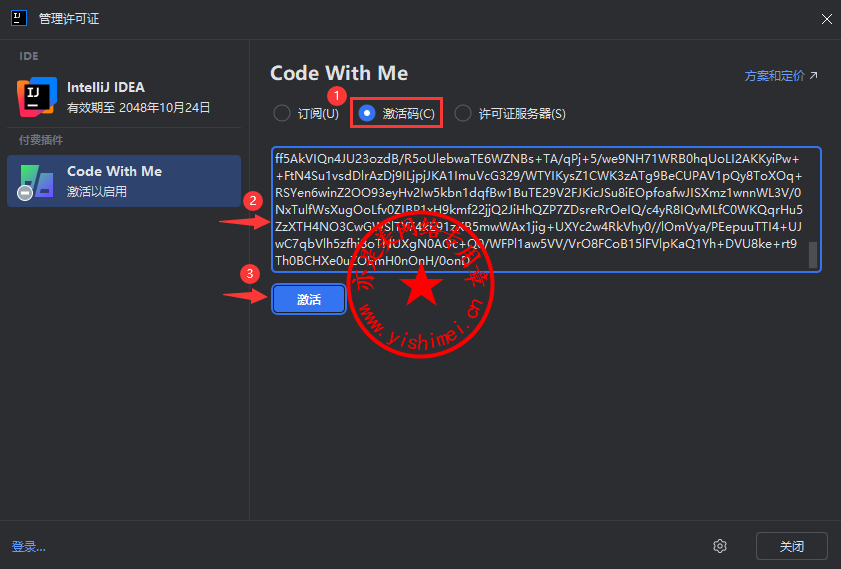Screen dimensions: 841x569
Task: Close the 管理许可证 dialog with X
Action: pos(827,19)
